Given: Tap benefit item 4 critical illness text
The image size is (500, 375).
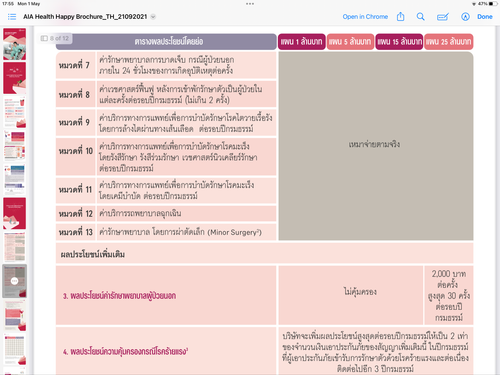Looking at the screenshot, I should pos(125,351).
